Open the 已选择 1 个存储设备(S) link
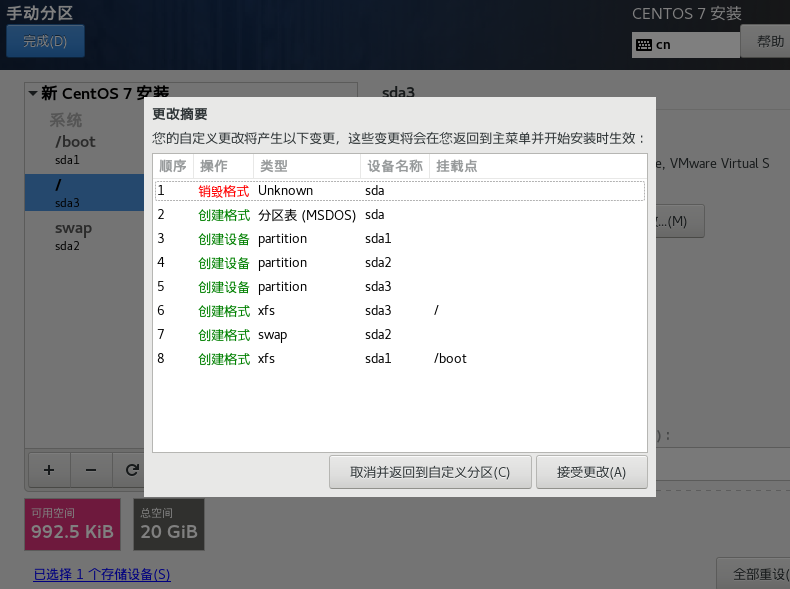The image size is (790, 589). tap(102, 574)
